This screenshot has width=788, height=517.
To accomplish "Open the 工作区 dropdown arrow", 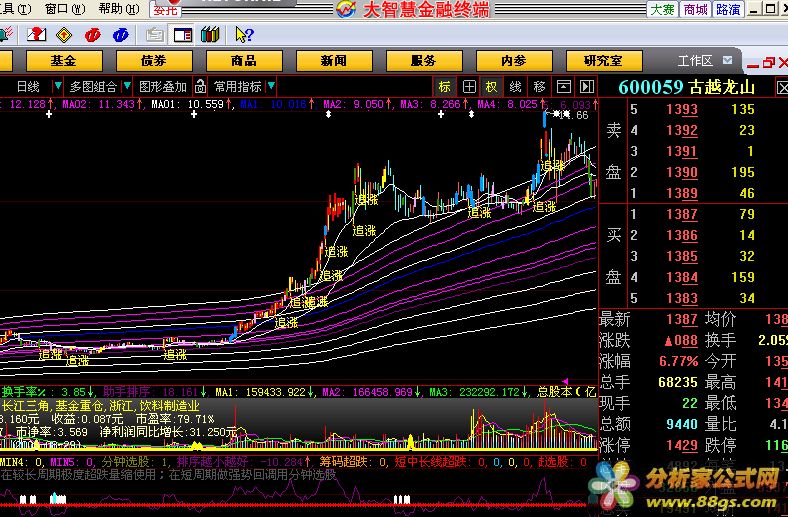I will pyautogui.click(x=727, y=60).
